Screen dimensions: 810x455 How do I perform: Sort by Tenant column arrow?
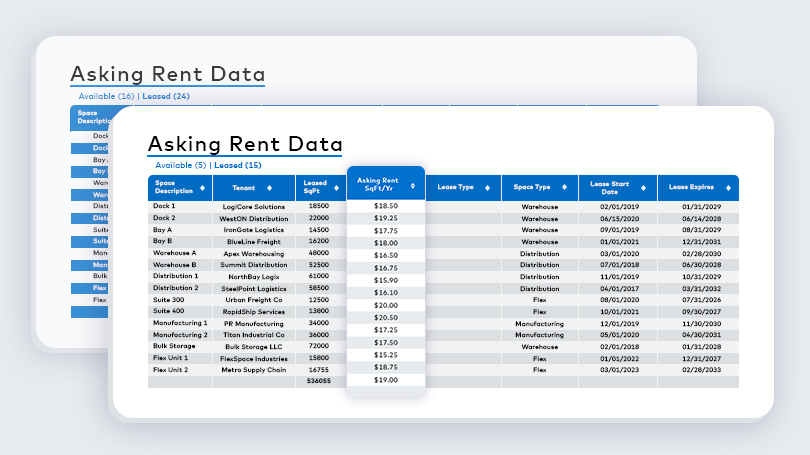(269, 188)
